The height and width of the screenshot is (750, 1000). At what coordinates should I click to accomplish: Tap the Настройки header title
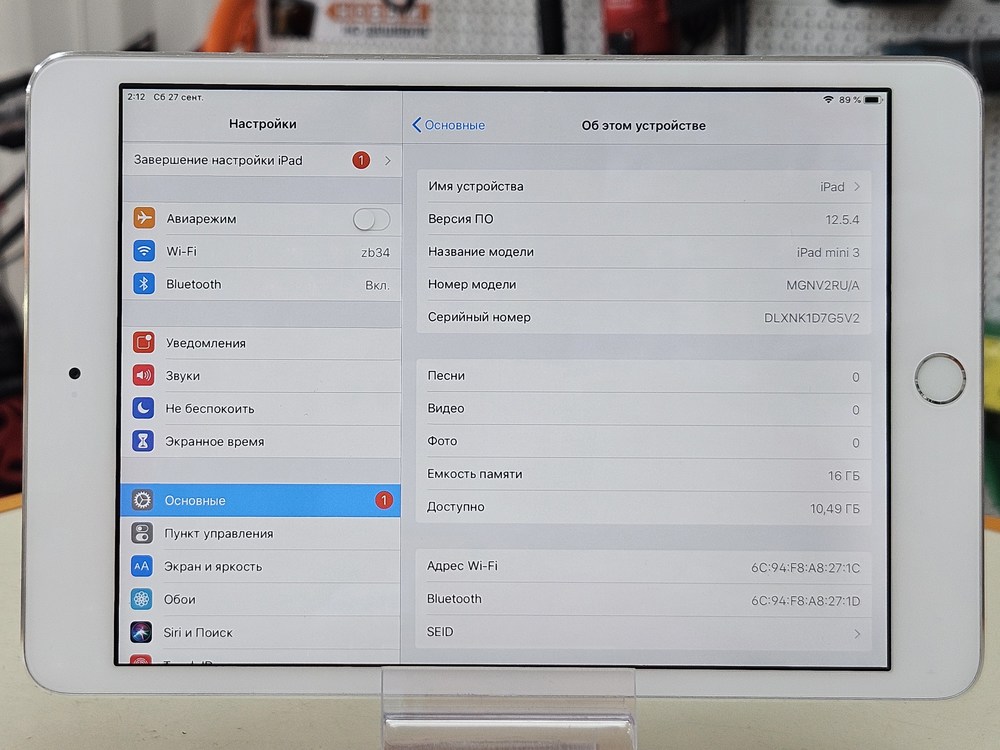click(262, 124)
